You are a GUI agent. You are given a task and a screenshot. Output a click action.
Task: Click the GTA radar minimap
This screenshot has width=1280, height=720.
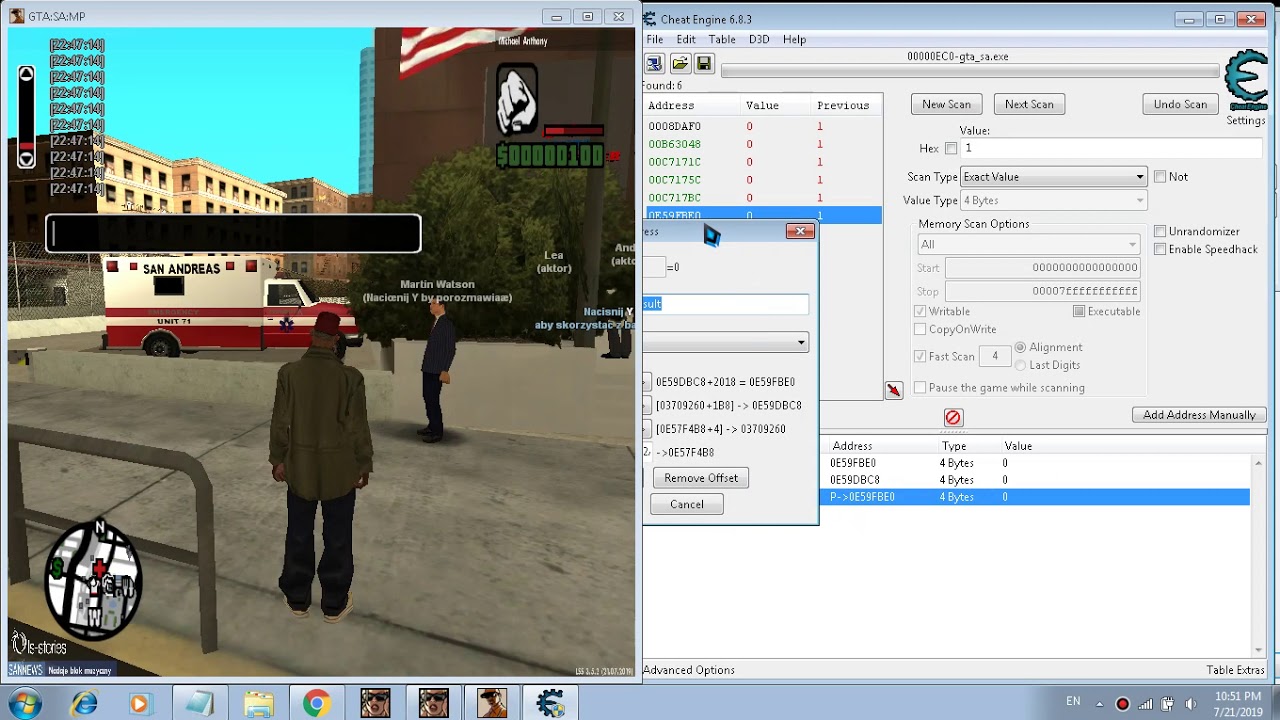point(92,580)
